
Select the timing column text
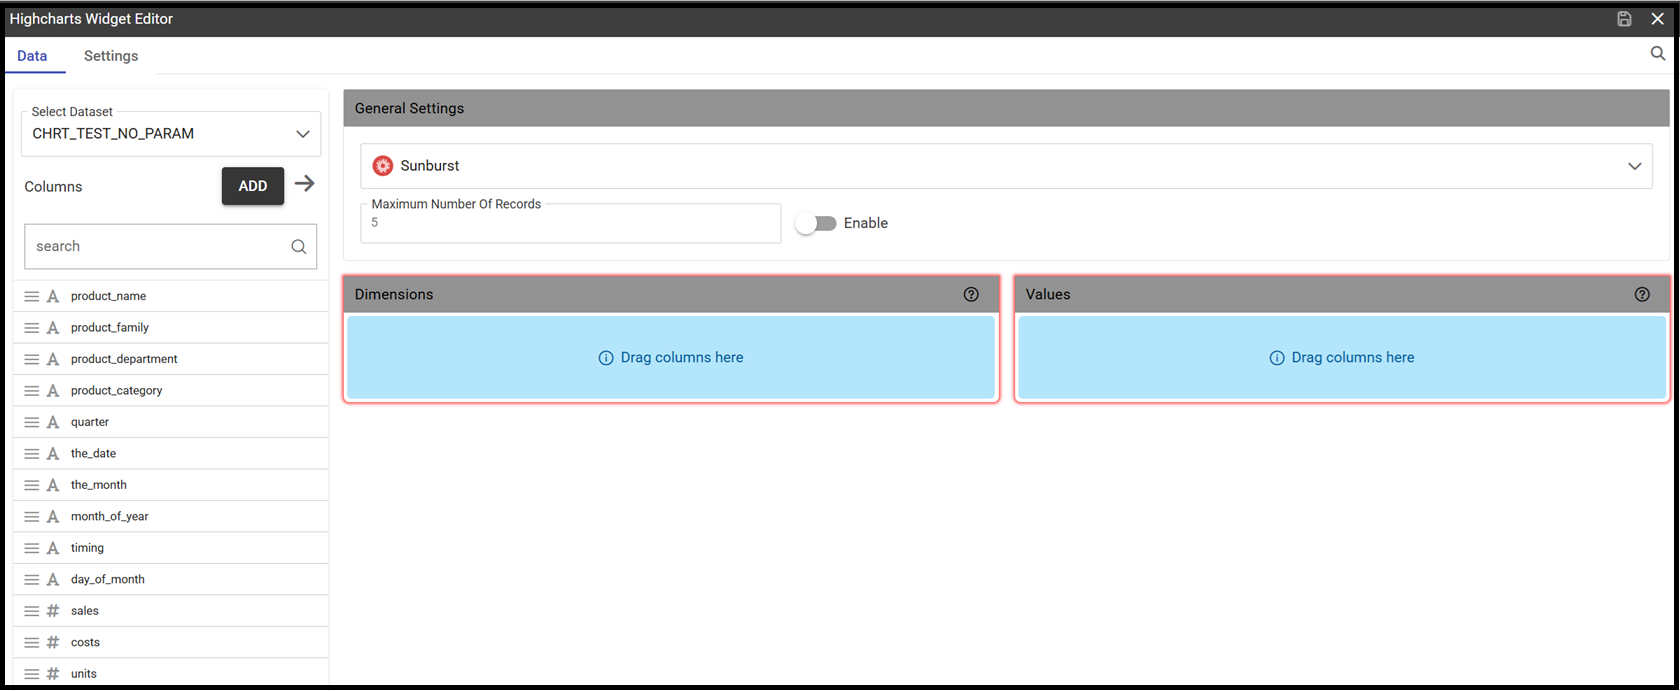click(87, 548)
